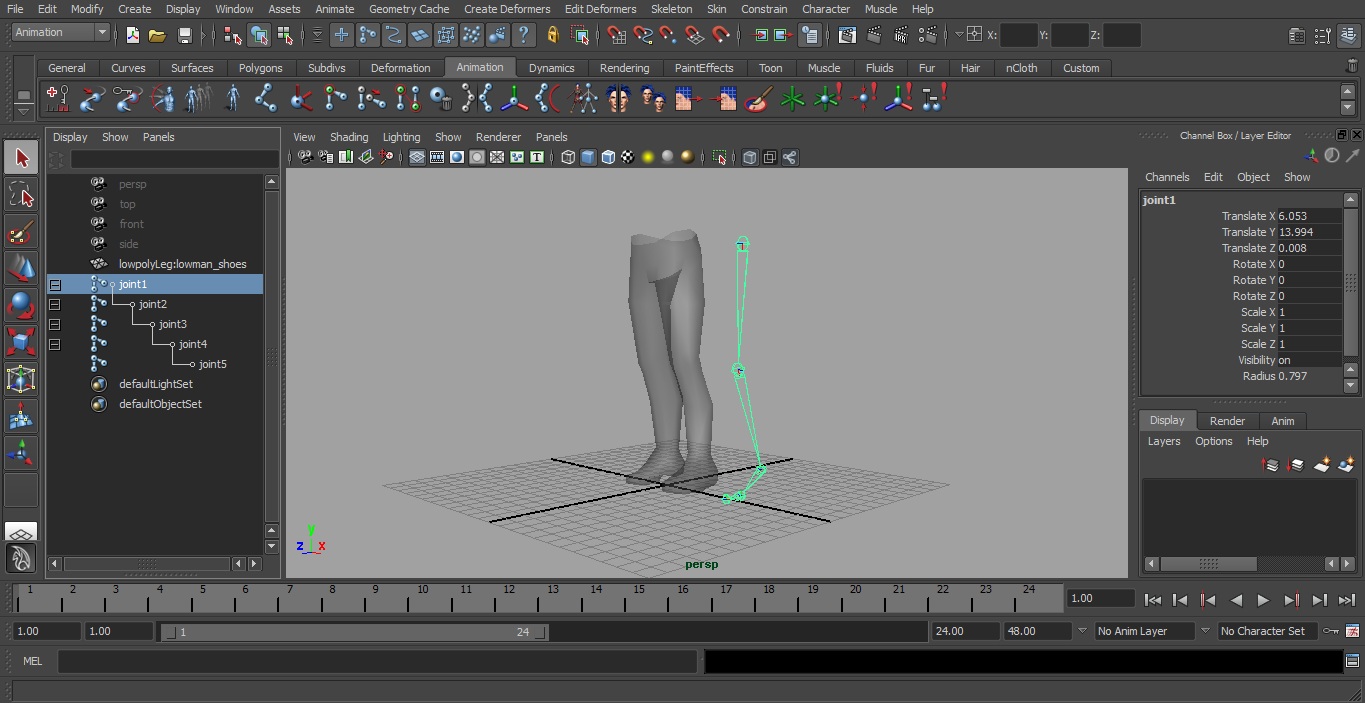Toggle the curves selection mask
The width and height of the screenshot is (1365, 703).
(393, 35)
